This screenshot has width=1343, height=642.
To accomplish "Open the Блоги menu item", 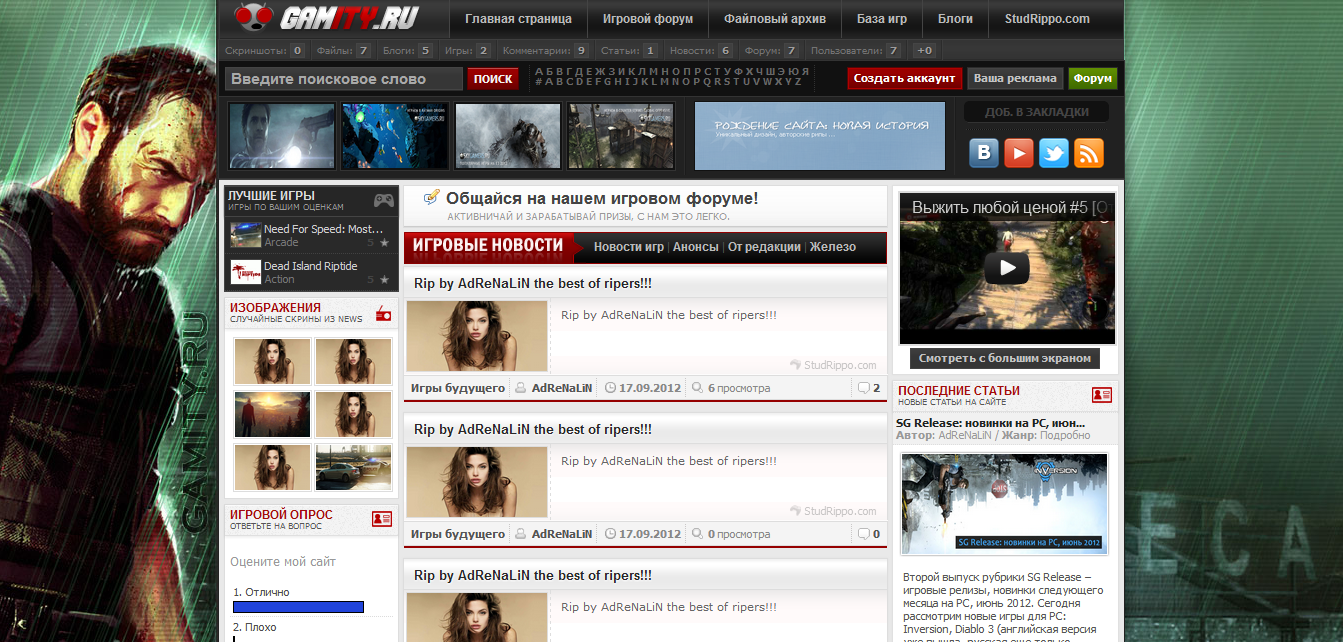I will (x=955, y=19).
